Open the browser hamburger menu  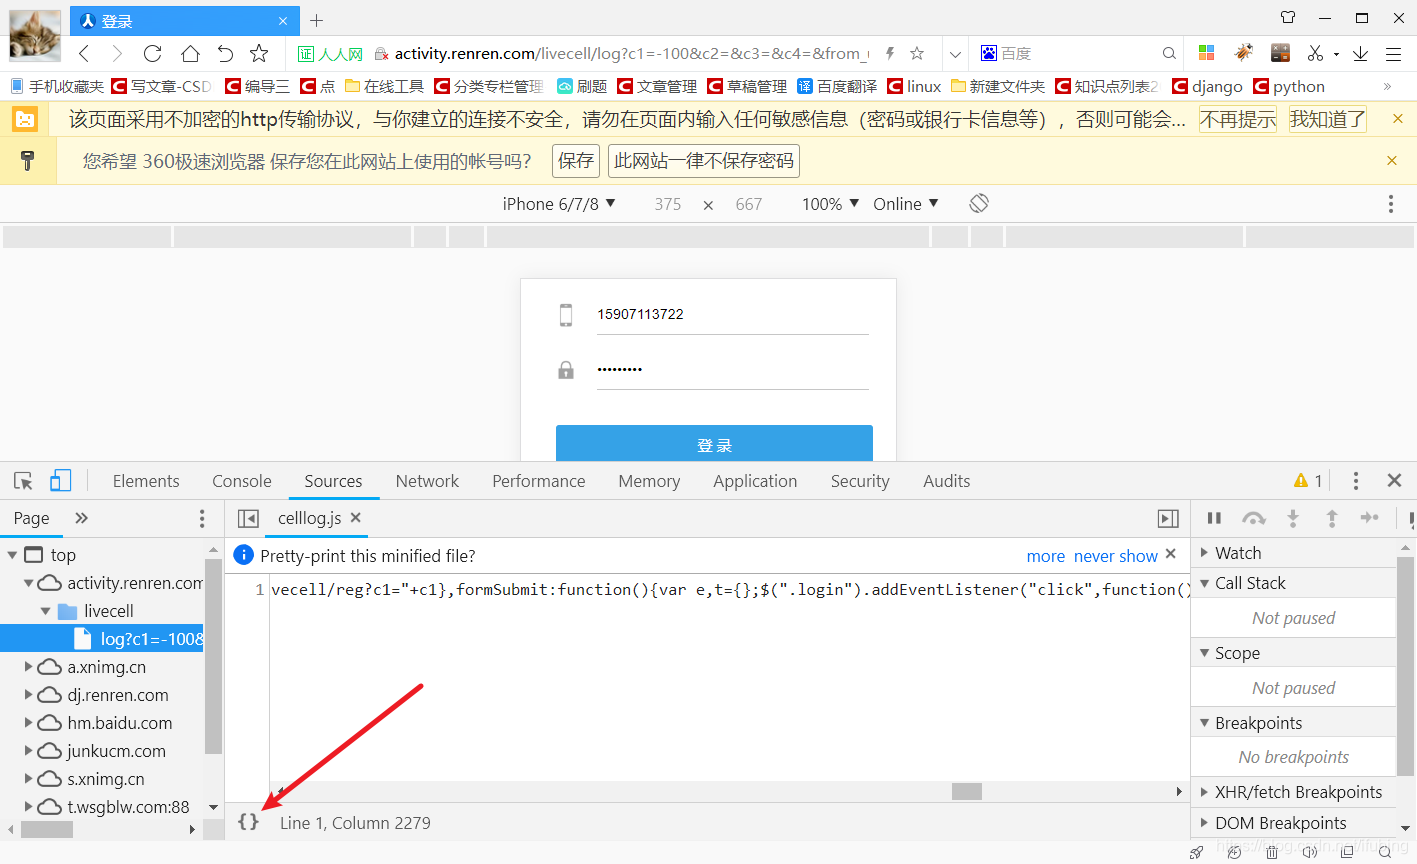pyautogui.click(x=1393, y=54)
